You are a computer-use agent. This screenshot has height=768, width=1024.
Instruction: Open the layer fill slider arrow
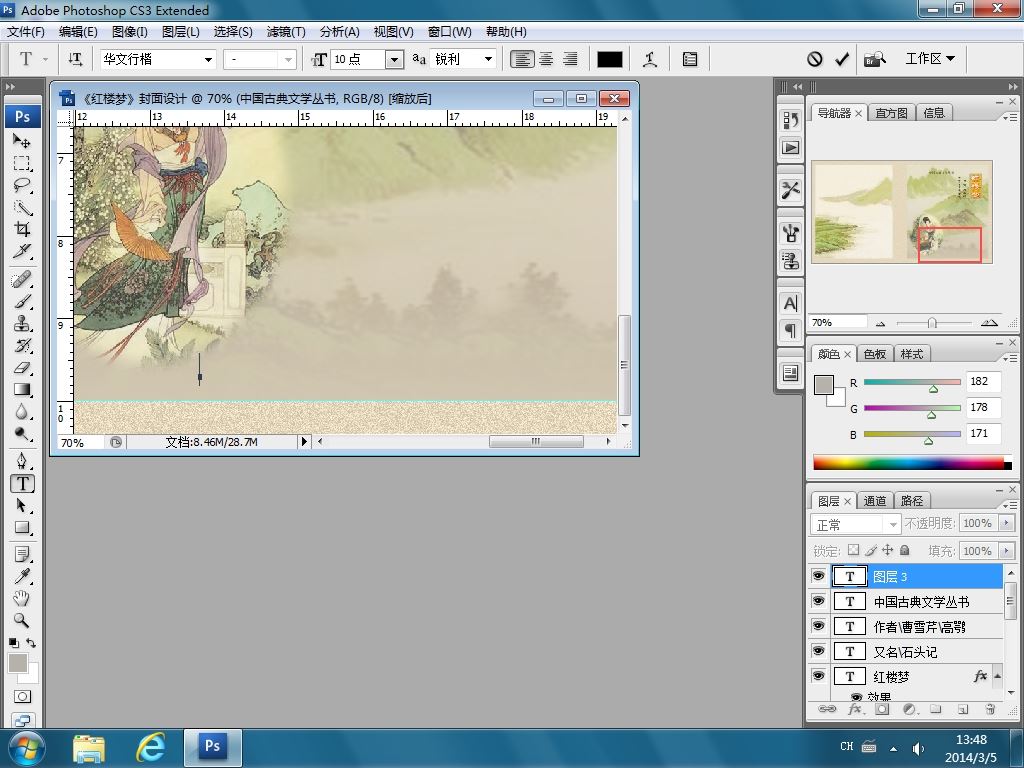pos(1006,551)
